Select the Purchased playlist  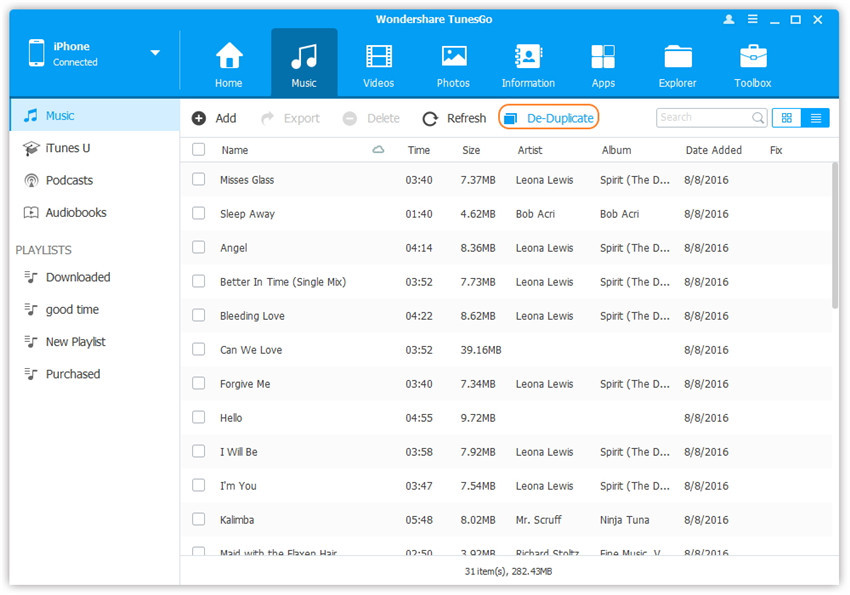click(x=72, y=374)
